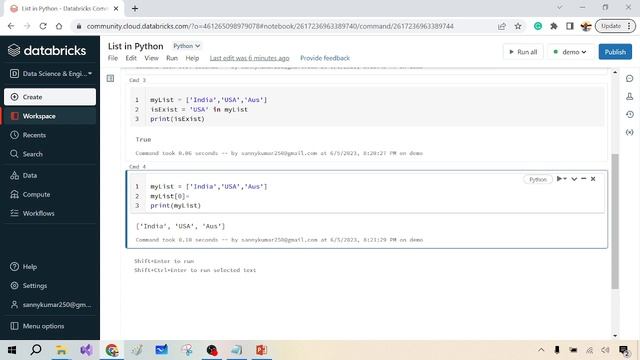Image resolution: width=640 pixels, height=360 pixels.
Task: Toggle the browser side panel icon
Action: (570, 26)
